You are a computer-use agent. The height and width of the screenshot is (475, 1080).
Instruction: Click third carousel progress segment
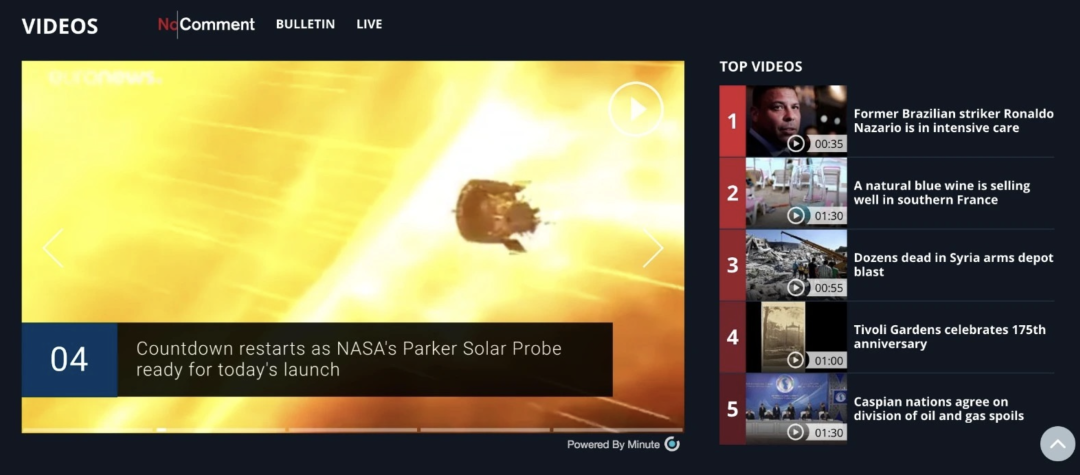pos(353,430)
